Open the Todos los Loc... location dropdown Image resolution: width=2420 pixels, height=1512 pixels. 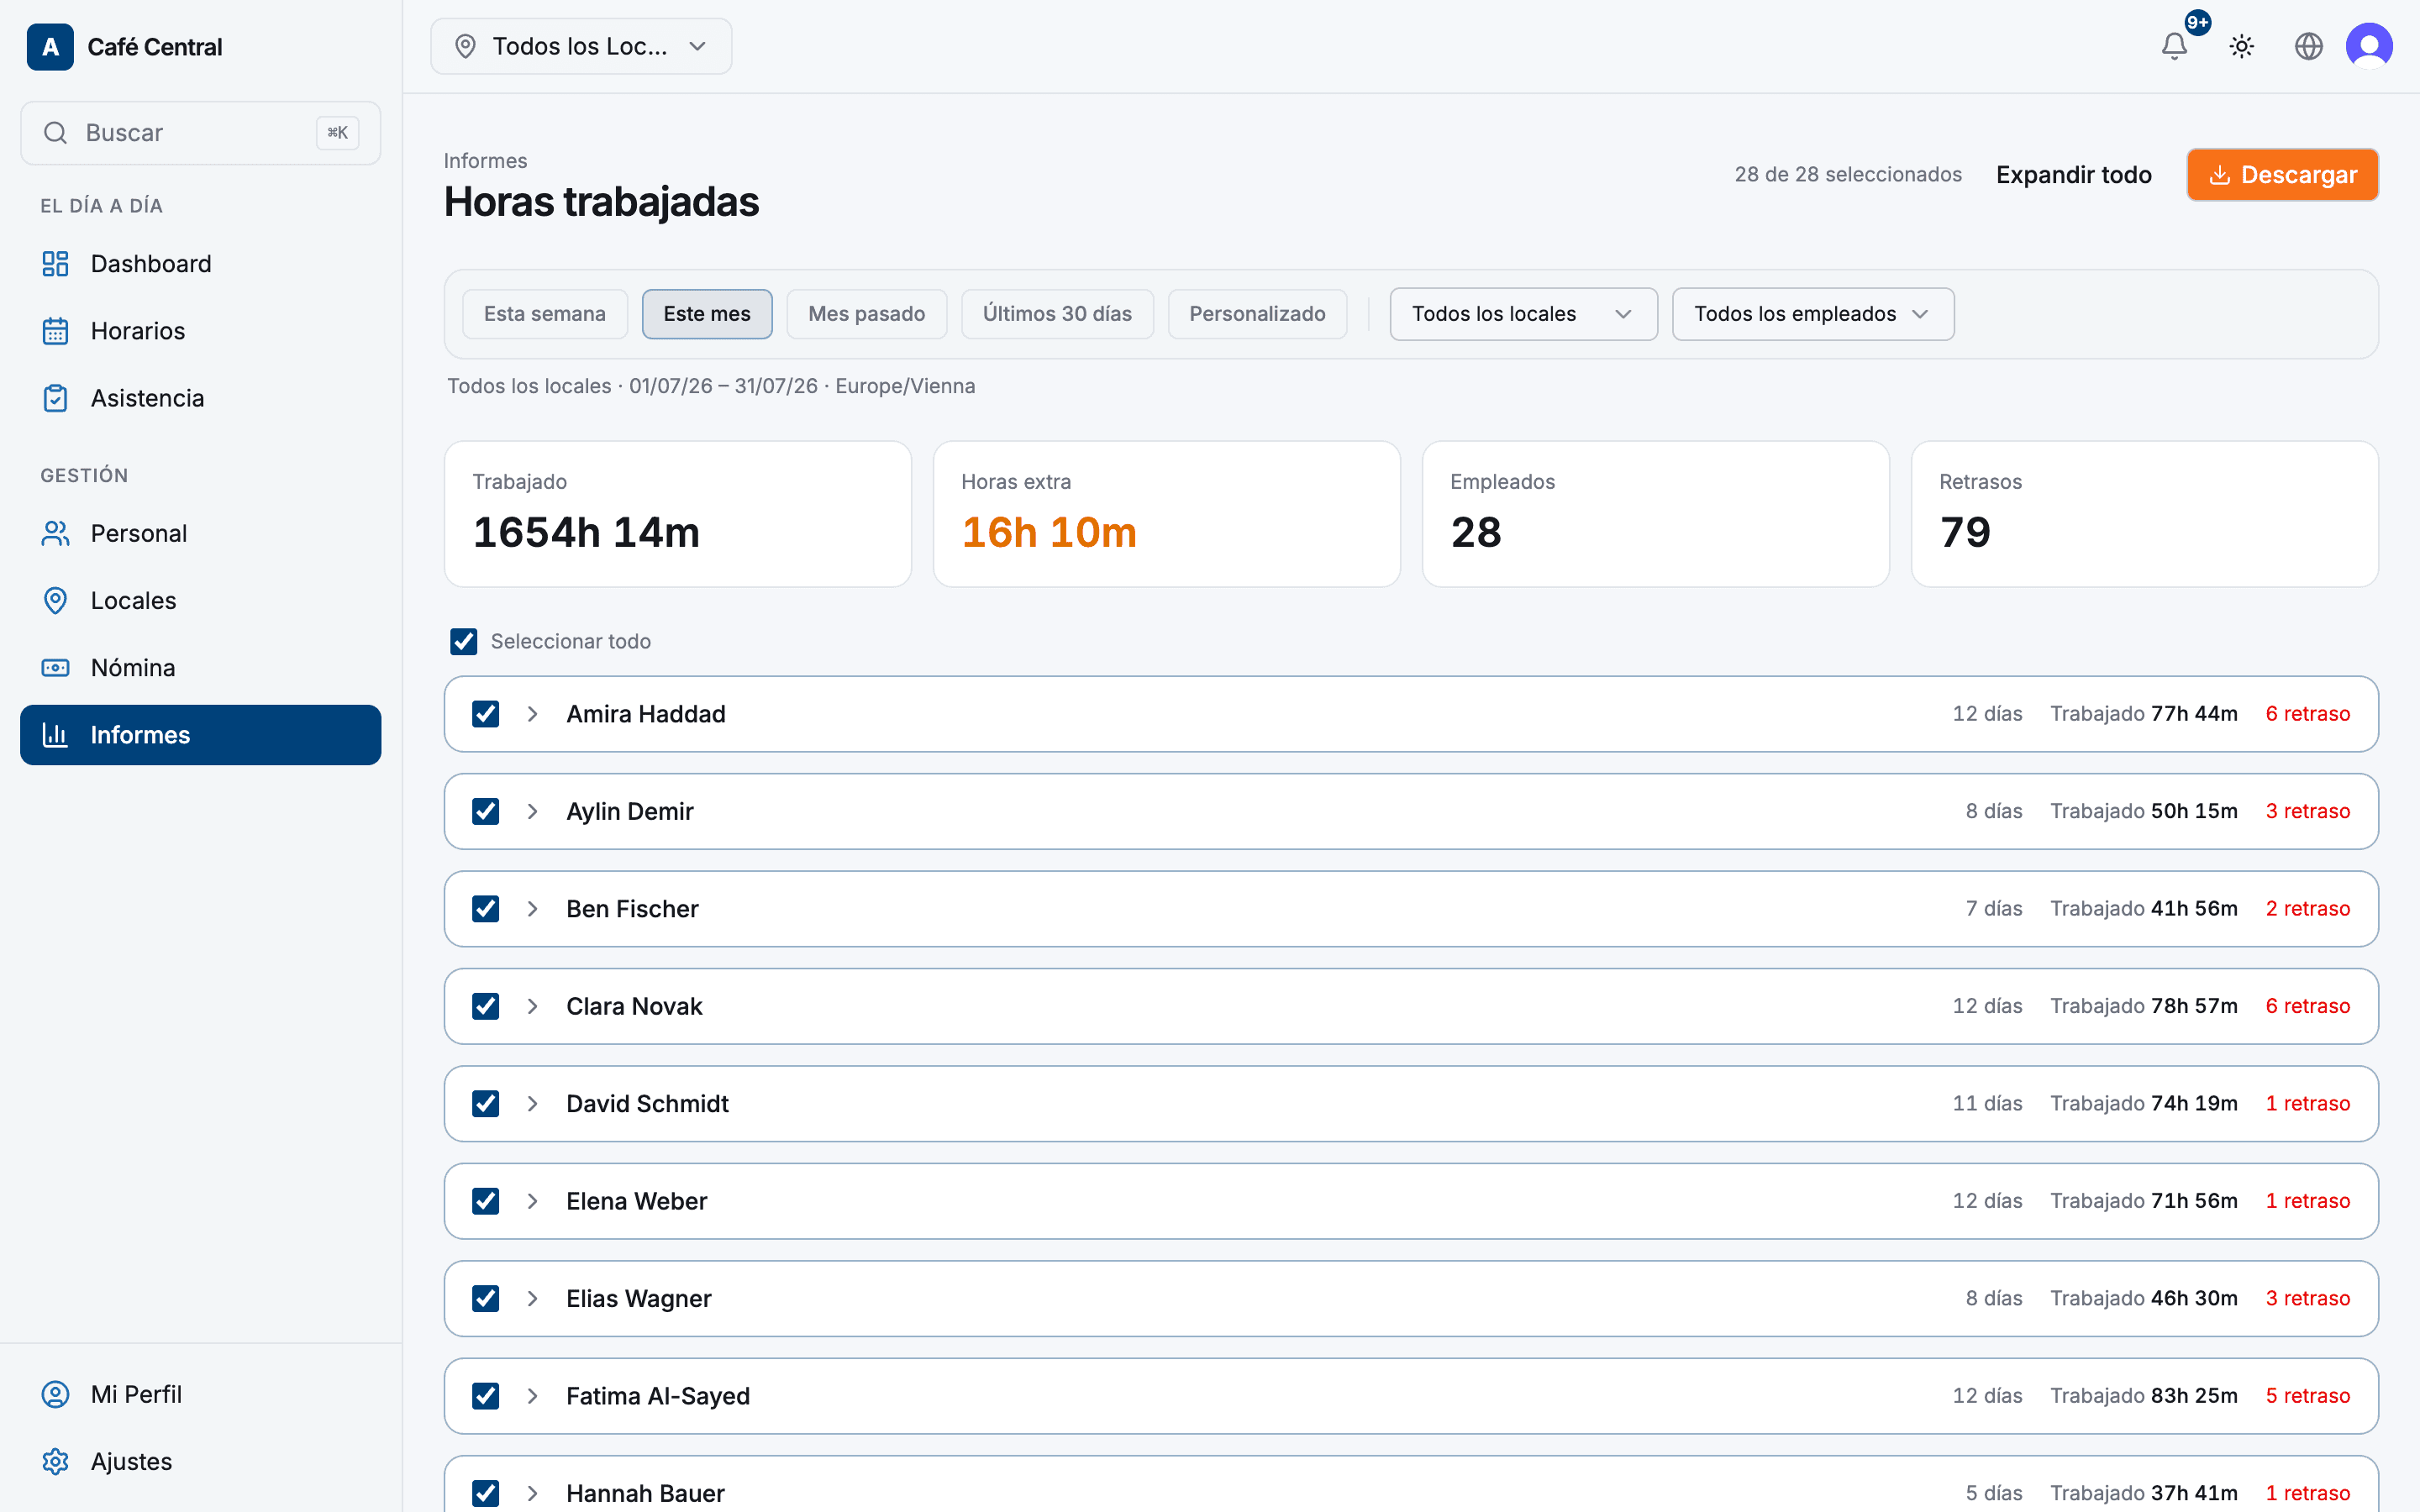581,47
